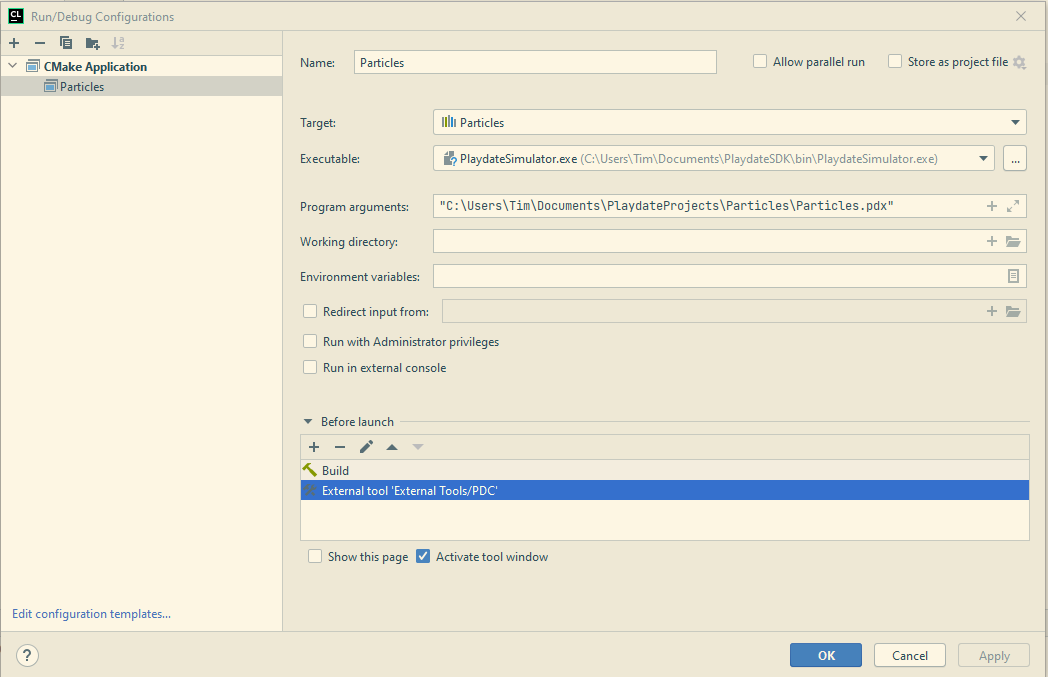Collapse the CMake Application tree node

tap(13, 66)
